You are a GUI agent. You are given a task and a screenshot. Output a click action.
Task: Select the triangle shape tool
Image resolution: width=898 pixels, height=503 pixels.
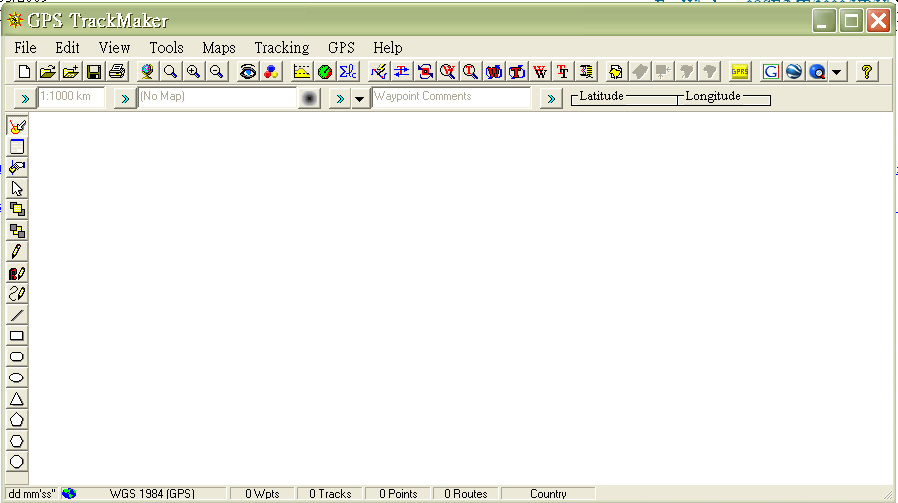17,399
